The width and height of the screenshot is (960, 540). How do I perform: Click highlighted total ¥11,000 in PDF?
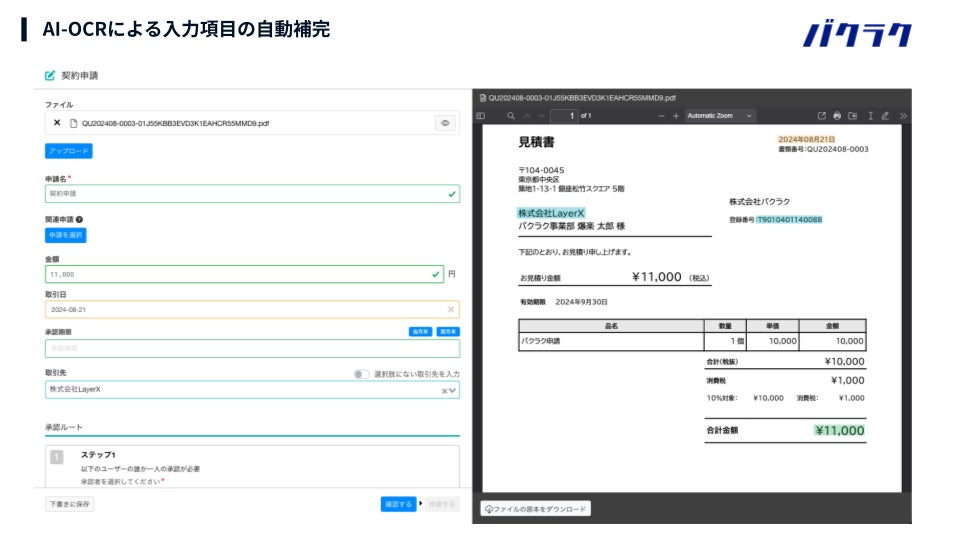tap(839, 430)
